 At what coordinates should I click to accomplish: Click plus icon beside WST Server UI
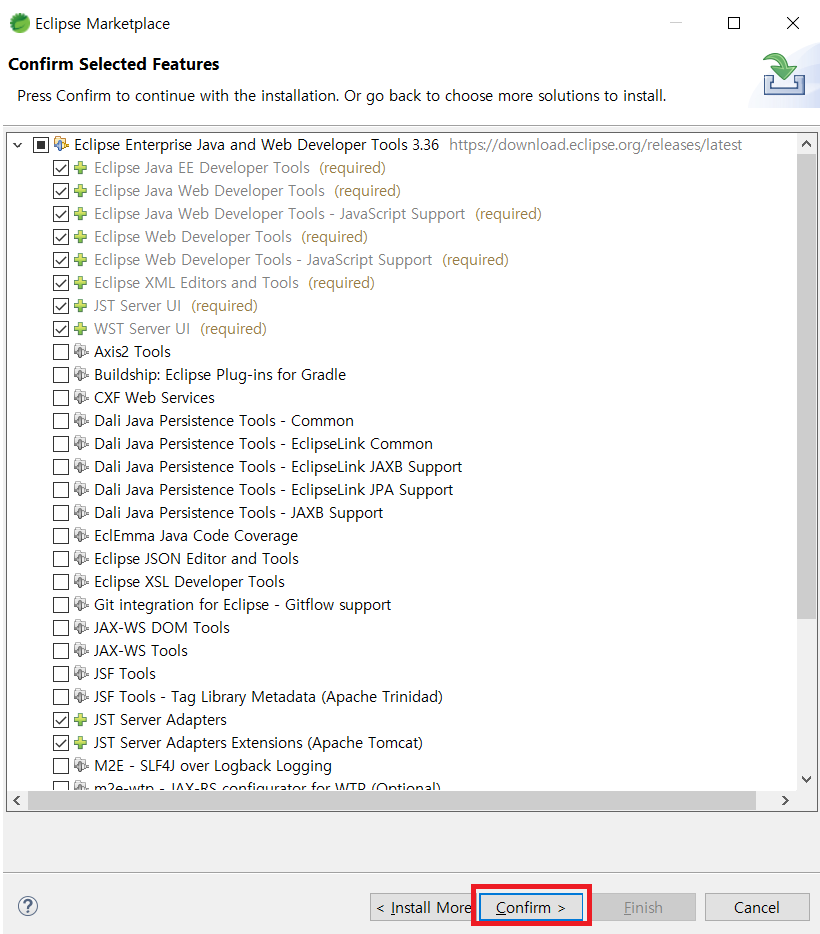tap(80, 329)
